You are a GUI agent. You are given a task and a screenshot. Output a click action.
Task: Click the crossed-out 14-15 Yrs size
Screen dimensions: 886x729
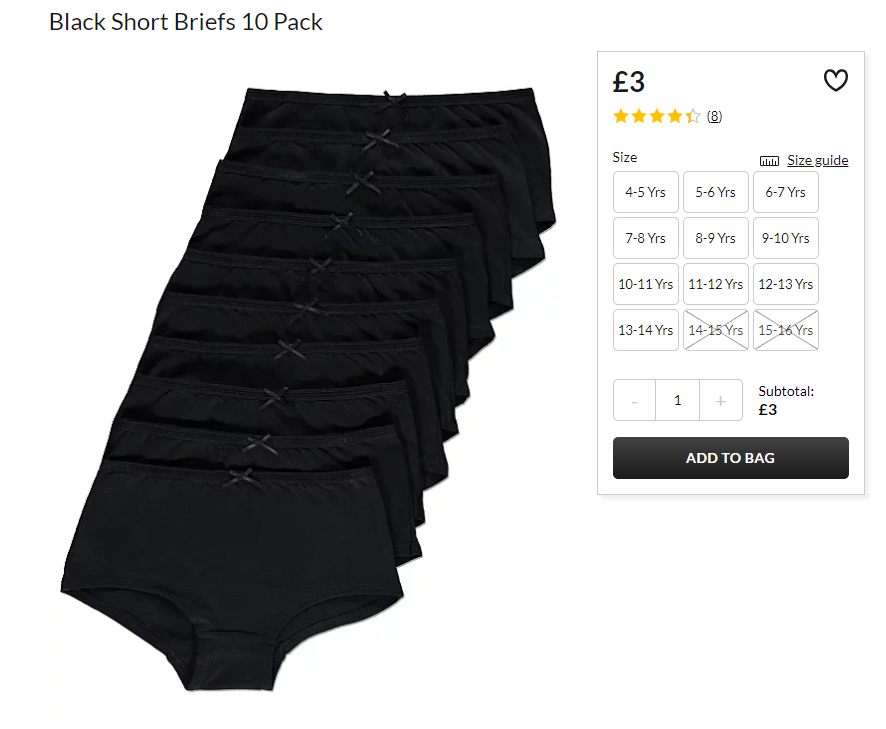coord(715,330)
